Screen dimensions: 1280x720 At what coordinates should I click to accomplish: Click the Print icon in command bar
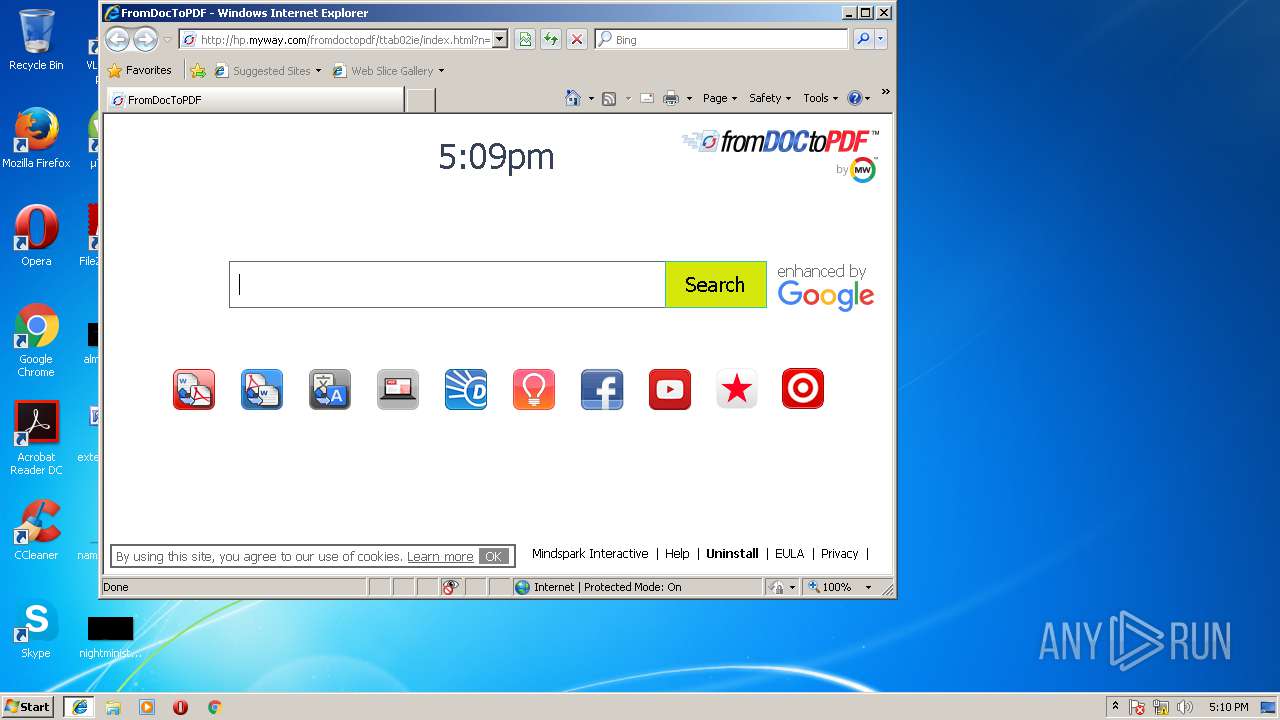(x=671, y=98)
